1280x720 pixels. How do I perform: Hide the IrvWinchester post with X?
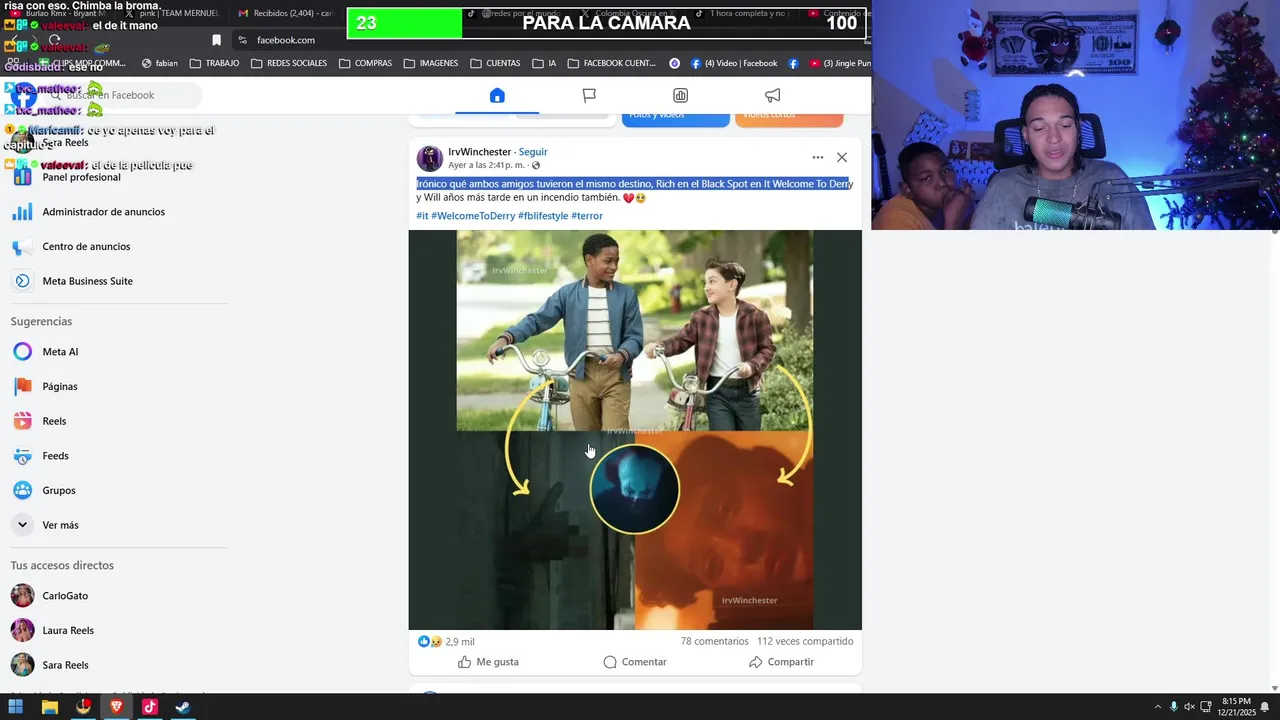[x=842, y=157]
